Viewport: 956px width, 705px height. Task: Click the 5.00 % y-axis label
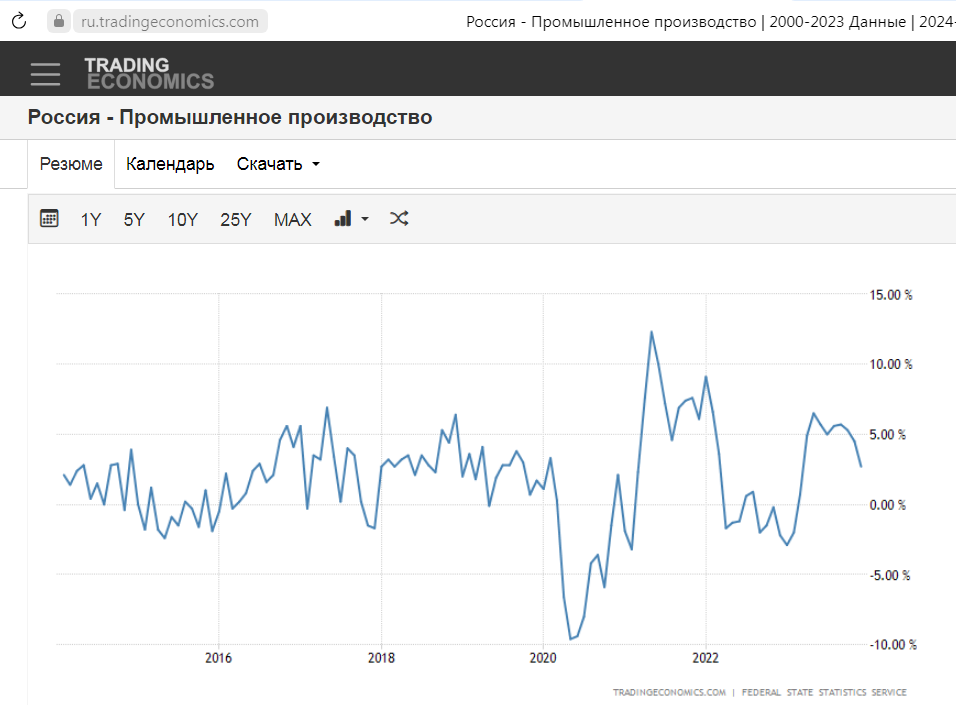pos(888,435)
